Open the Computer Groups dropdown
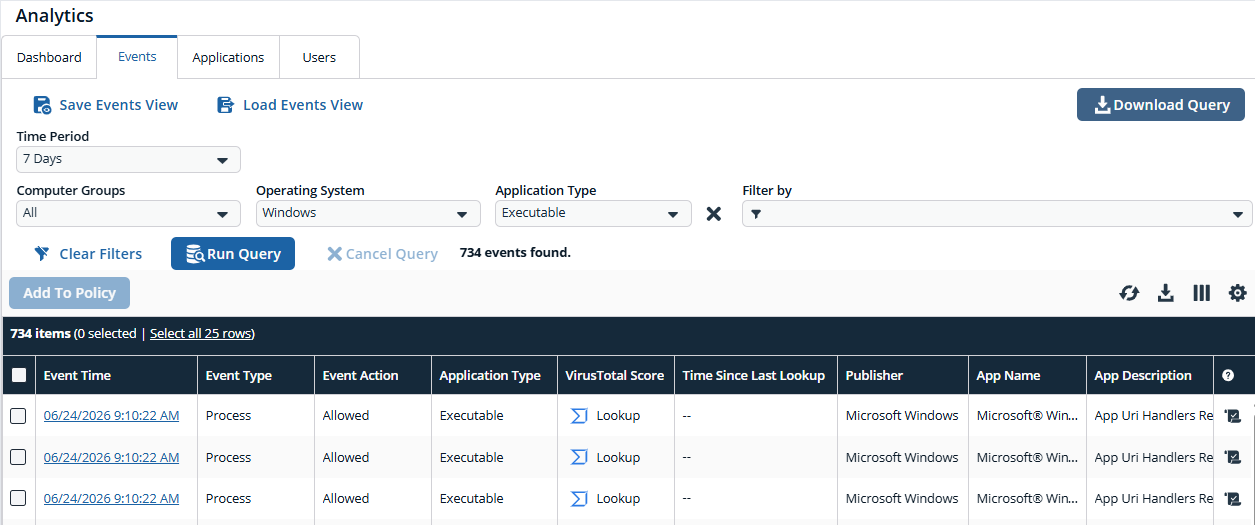The width and height of the screenshot is (1255, 525). (x=128, y=213)
